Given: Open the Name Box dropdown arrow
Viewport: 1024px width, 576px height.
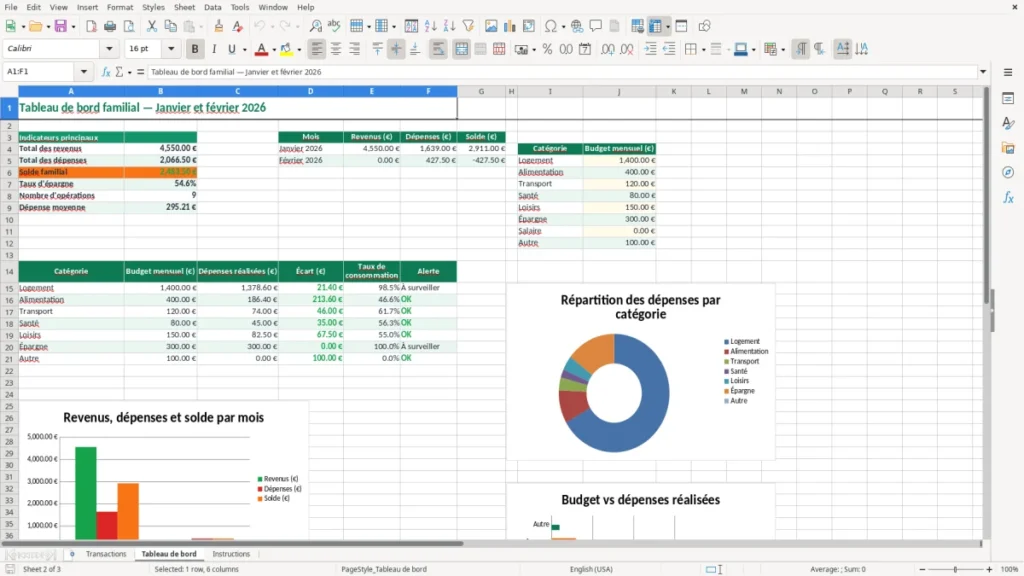Looking at the screenshot, I should (x=84, y=72).
